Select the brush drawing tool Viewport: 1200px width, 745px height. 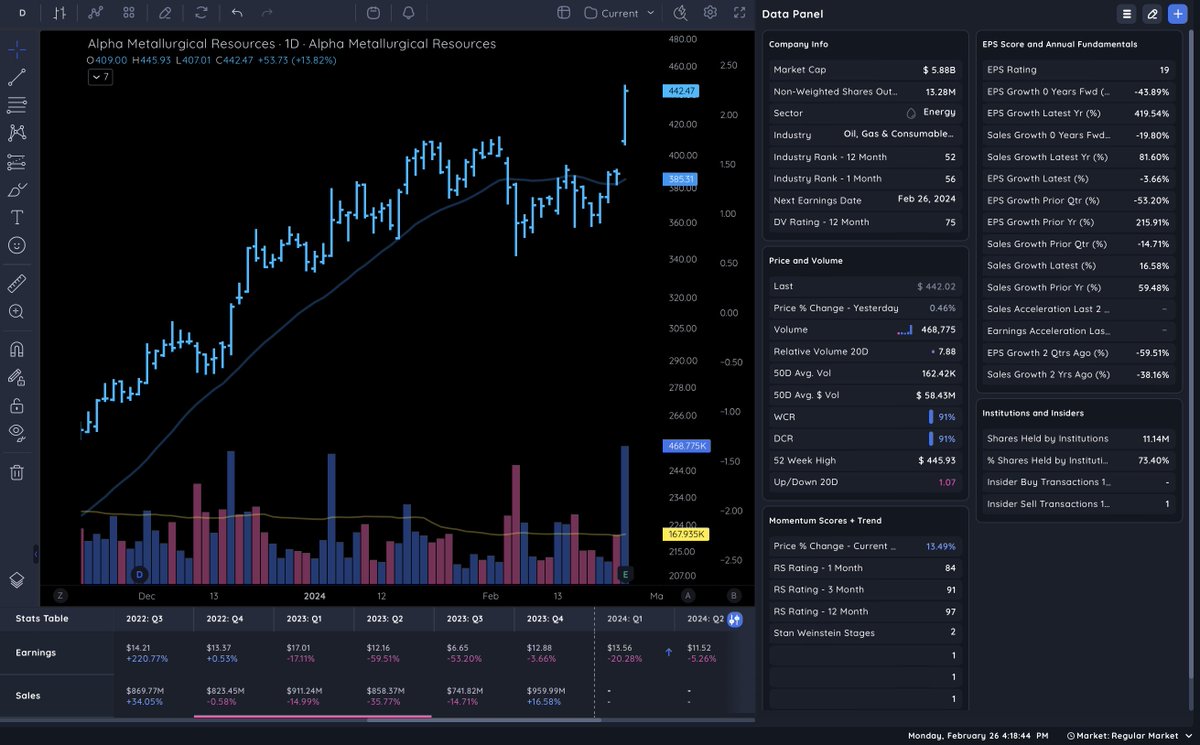(17, 189)
